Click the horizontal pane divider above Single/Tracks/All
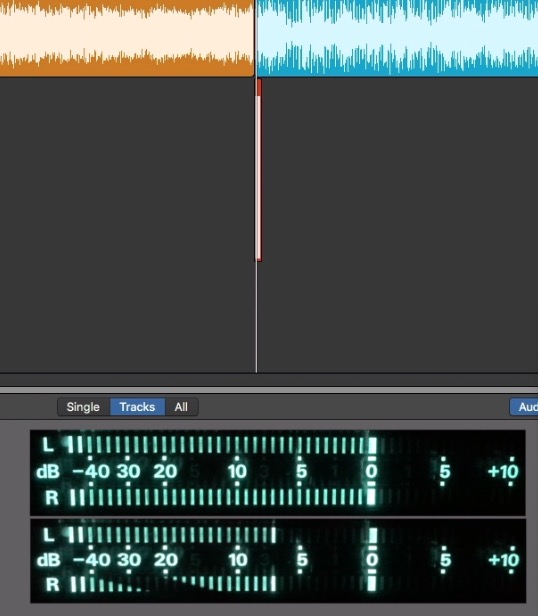This screenshot has height=616, width=538. pos(269,390)
